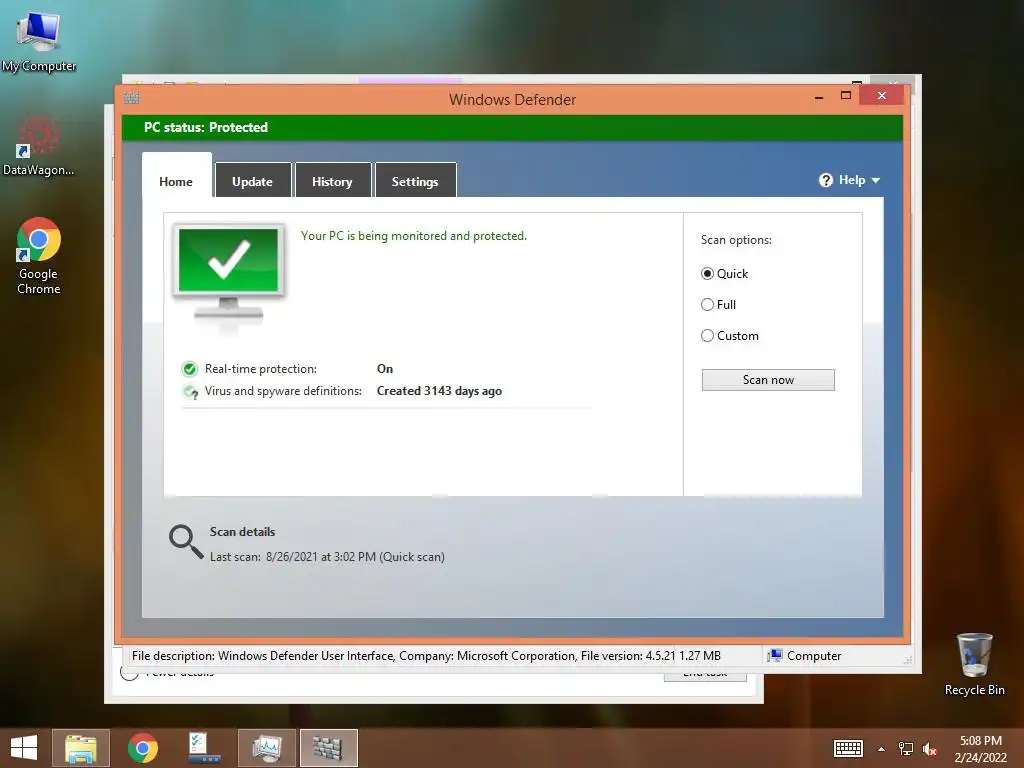
Task: Click Windows Defender title bar icon
Action: pos(131,98)
